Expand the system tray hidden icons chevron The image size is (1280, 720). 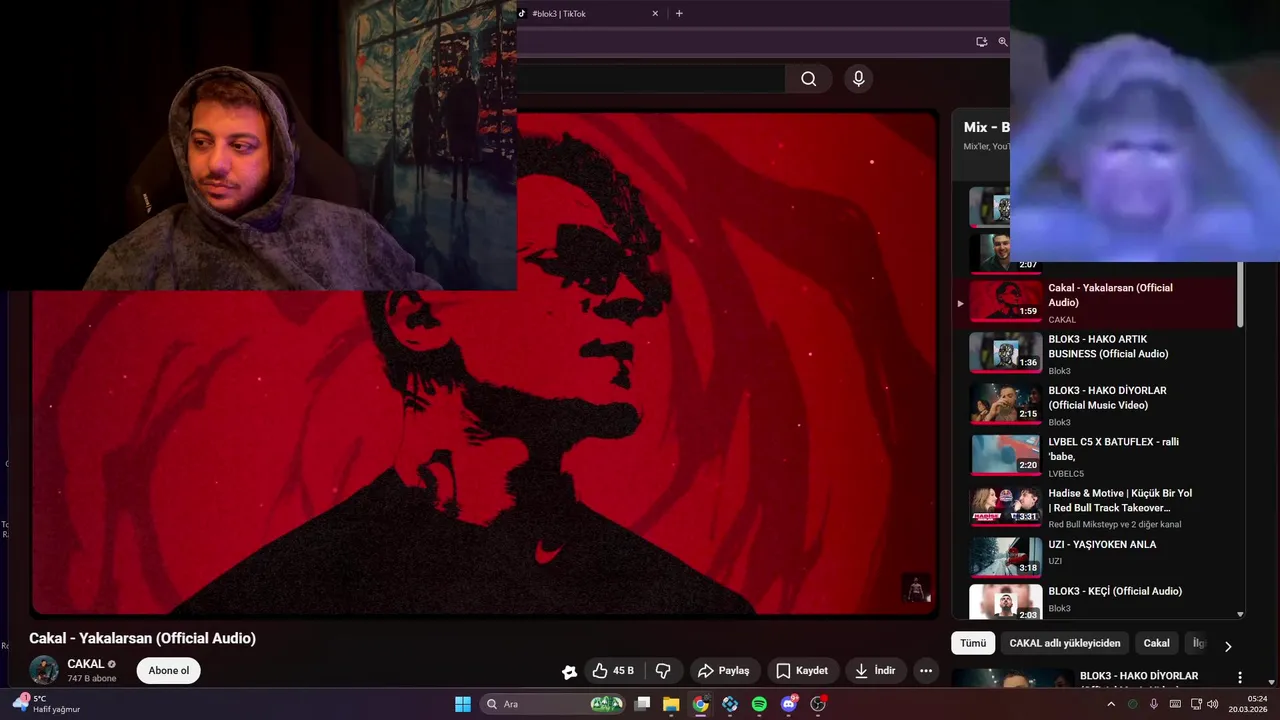[1110, 704]
